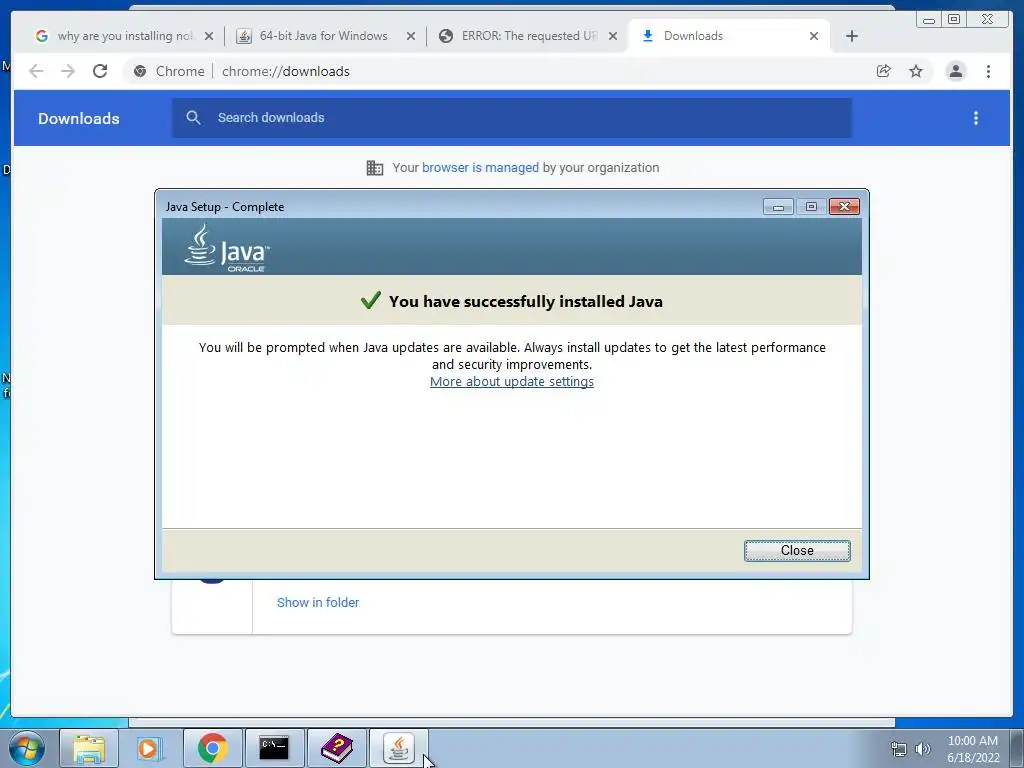
Task: Close the 64-bit Java for Windows tab
Action: pos(411,36)
